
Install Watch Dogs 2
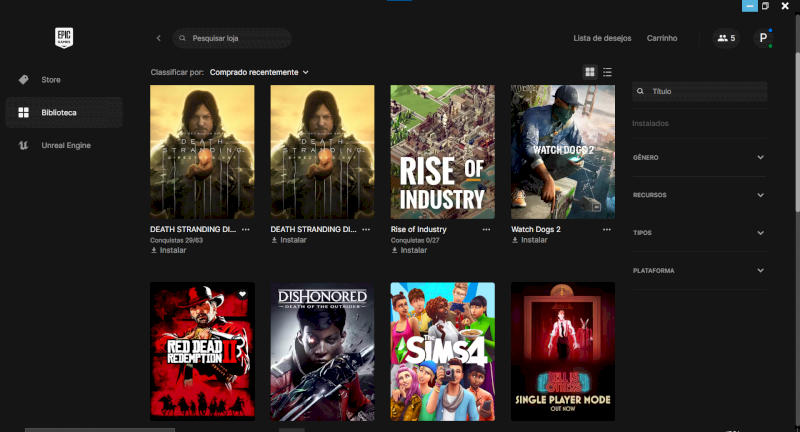530,240
